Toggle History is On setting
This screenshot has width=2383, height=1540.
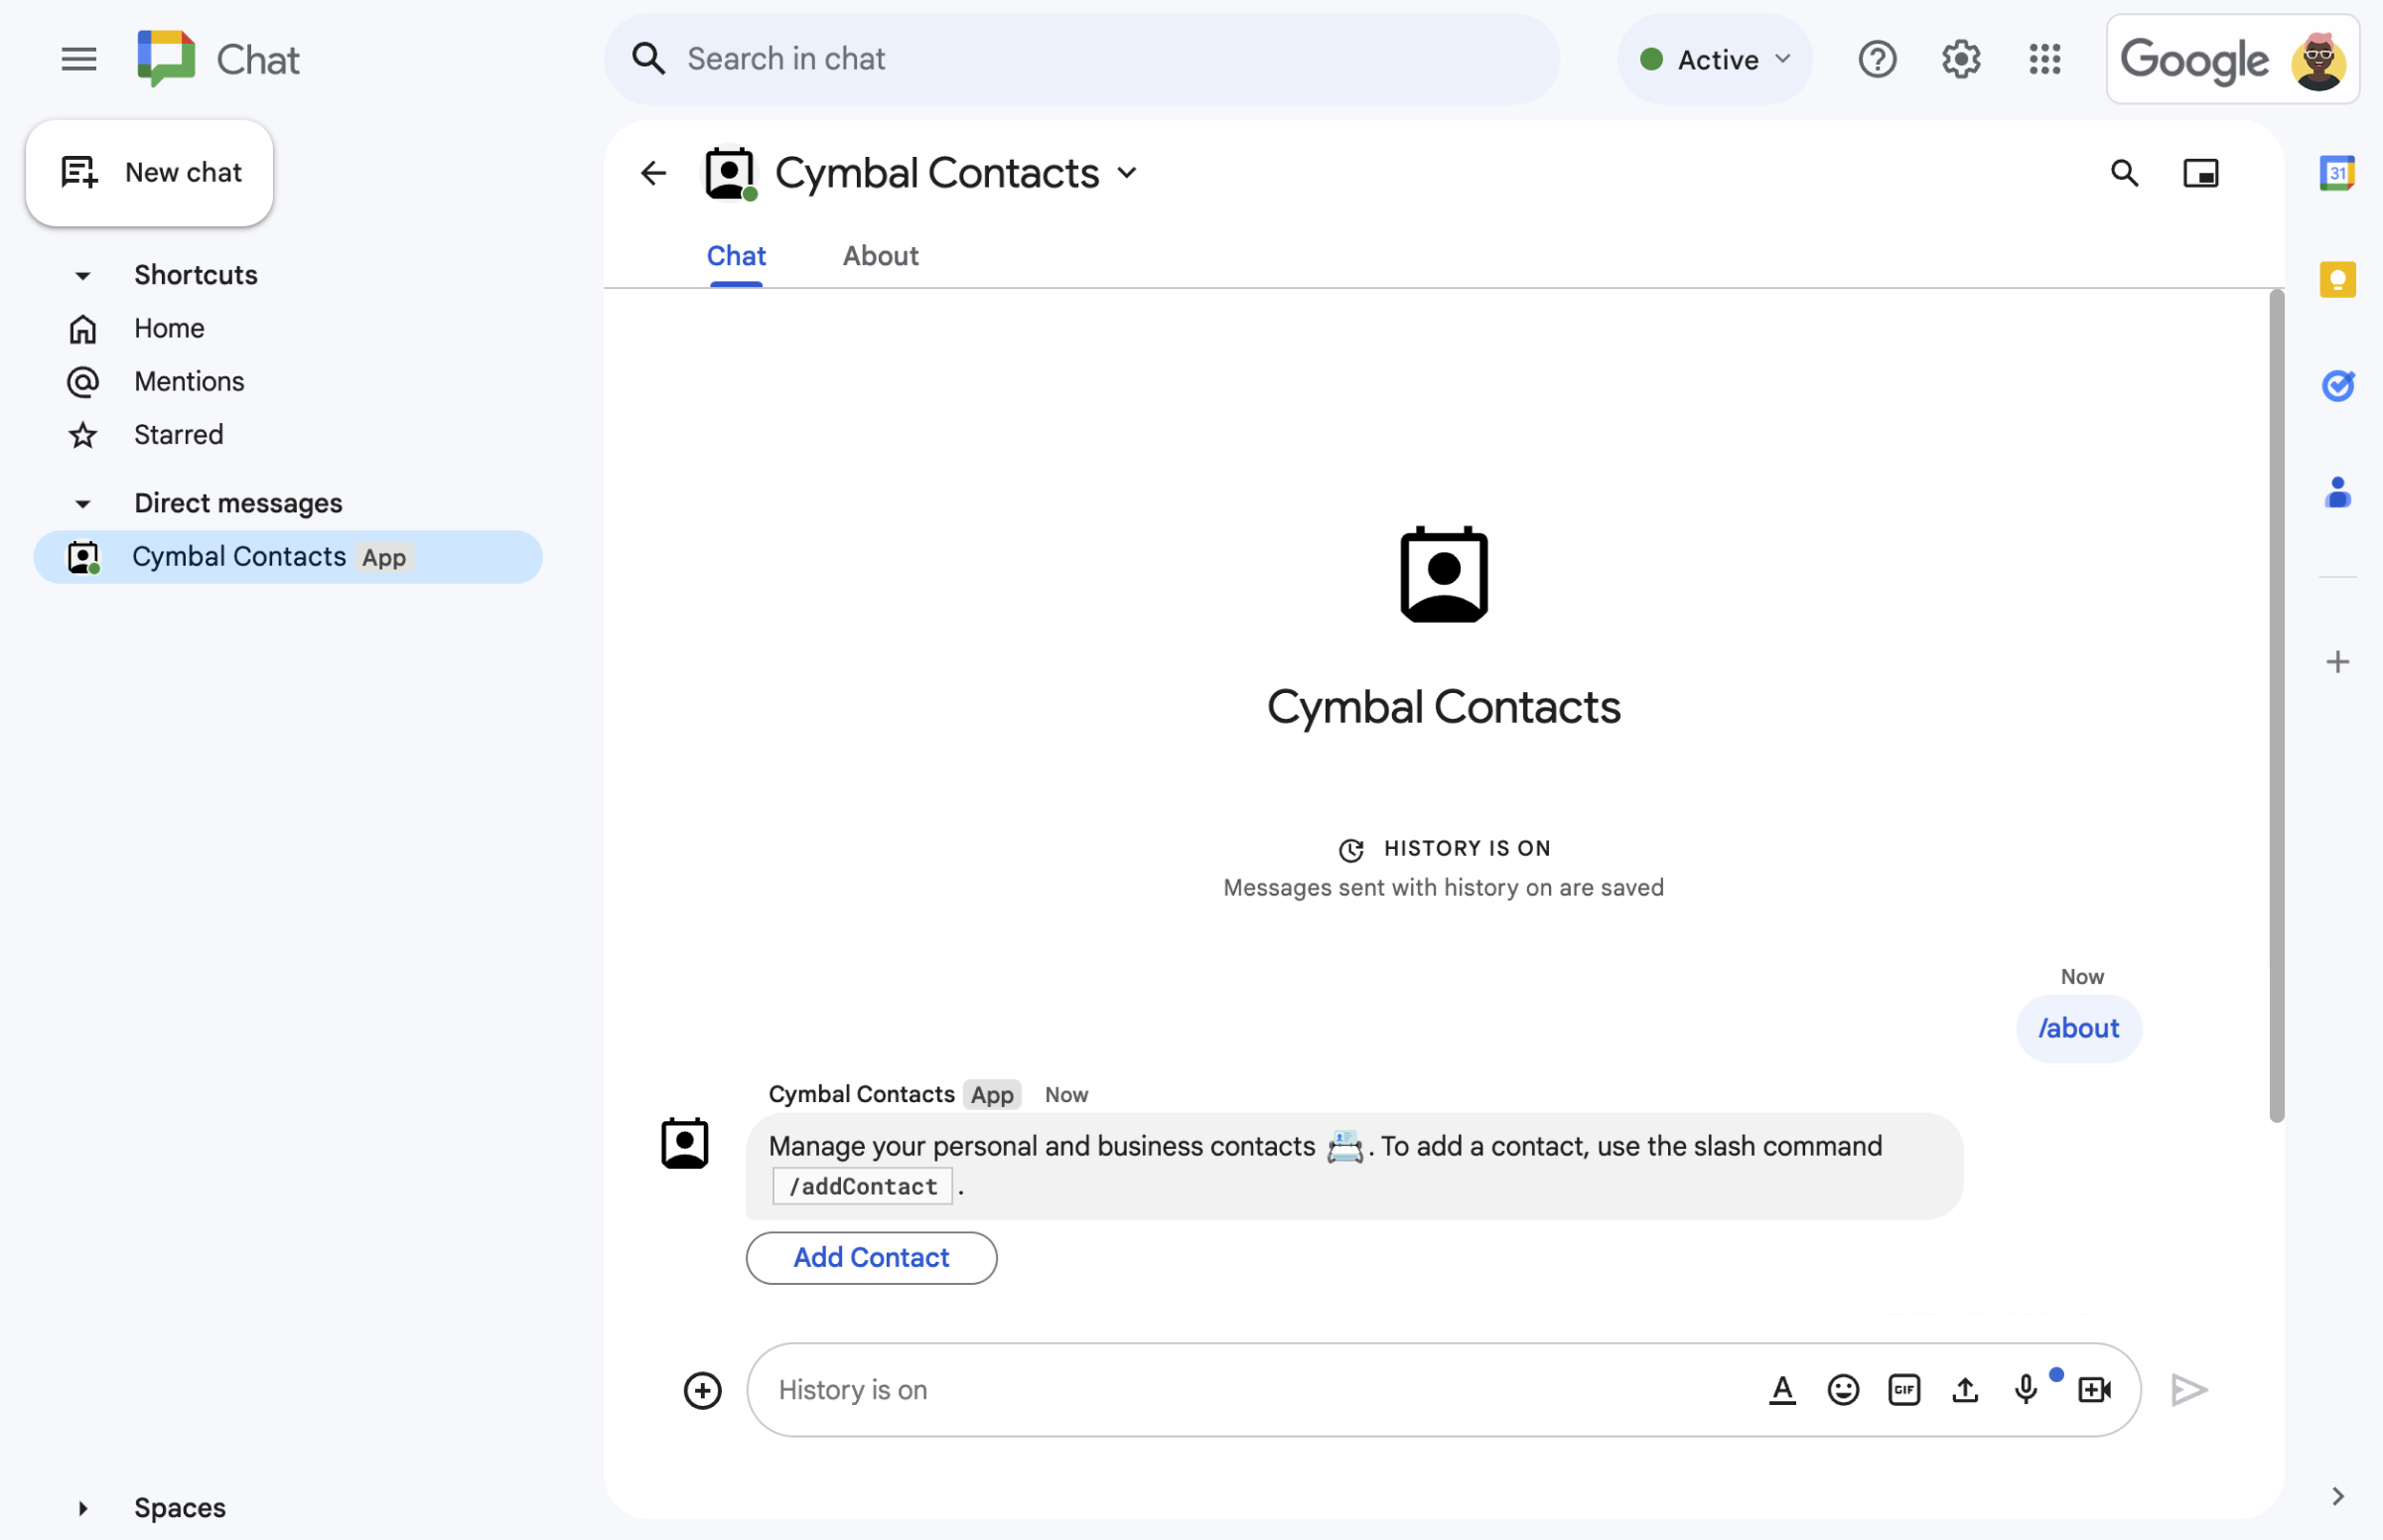(x=1442, y=847)
